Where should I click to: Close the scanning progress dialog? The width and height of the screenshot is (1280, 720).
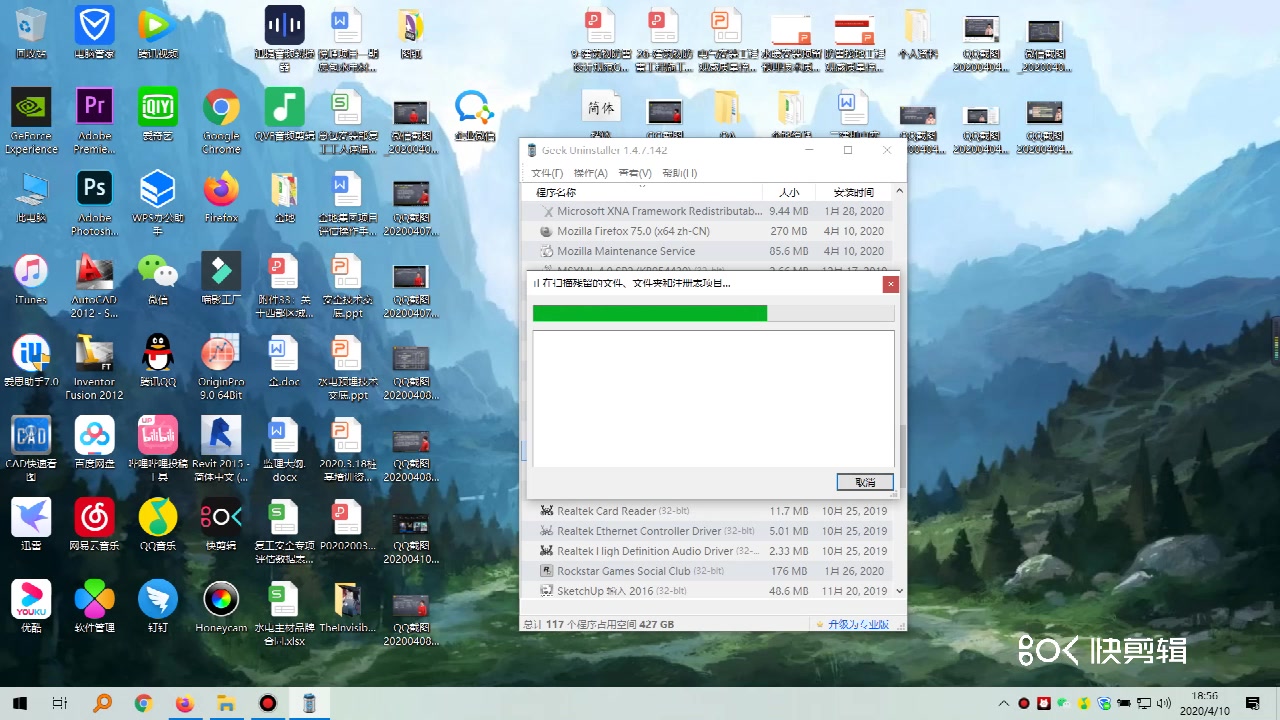890,284
